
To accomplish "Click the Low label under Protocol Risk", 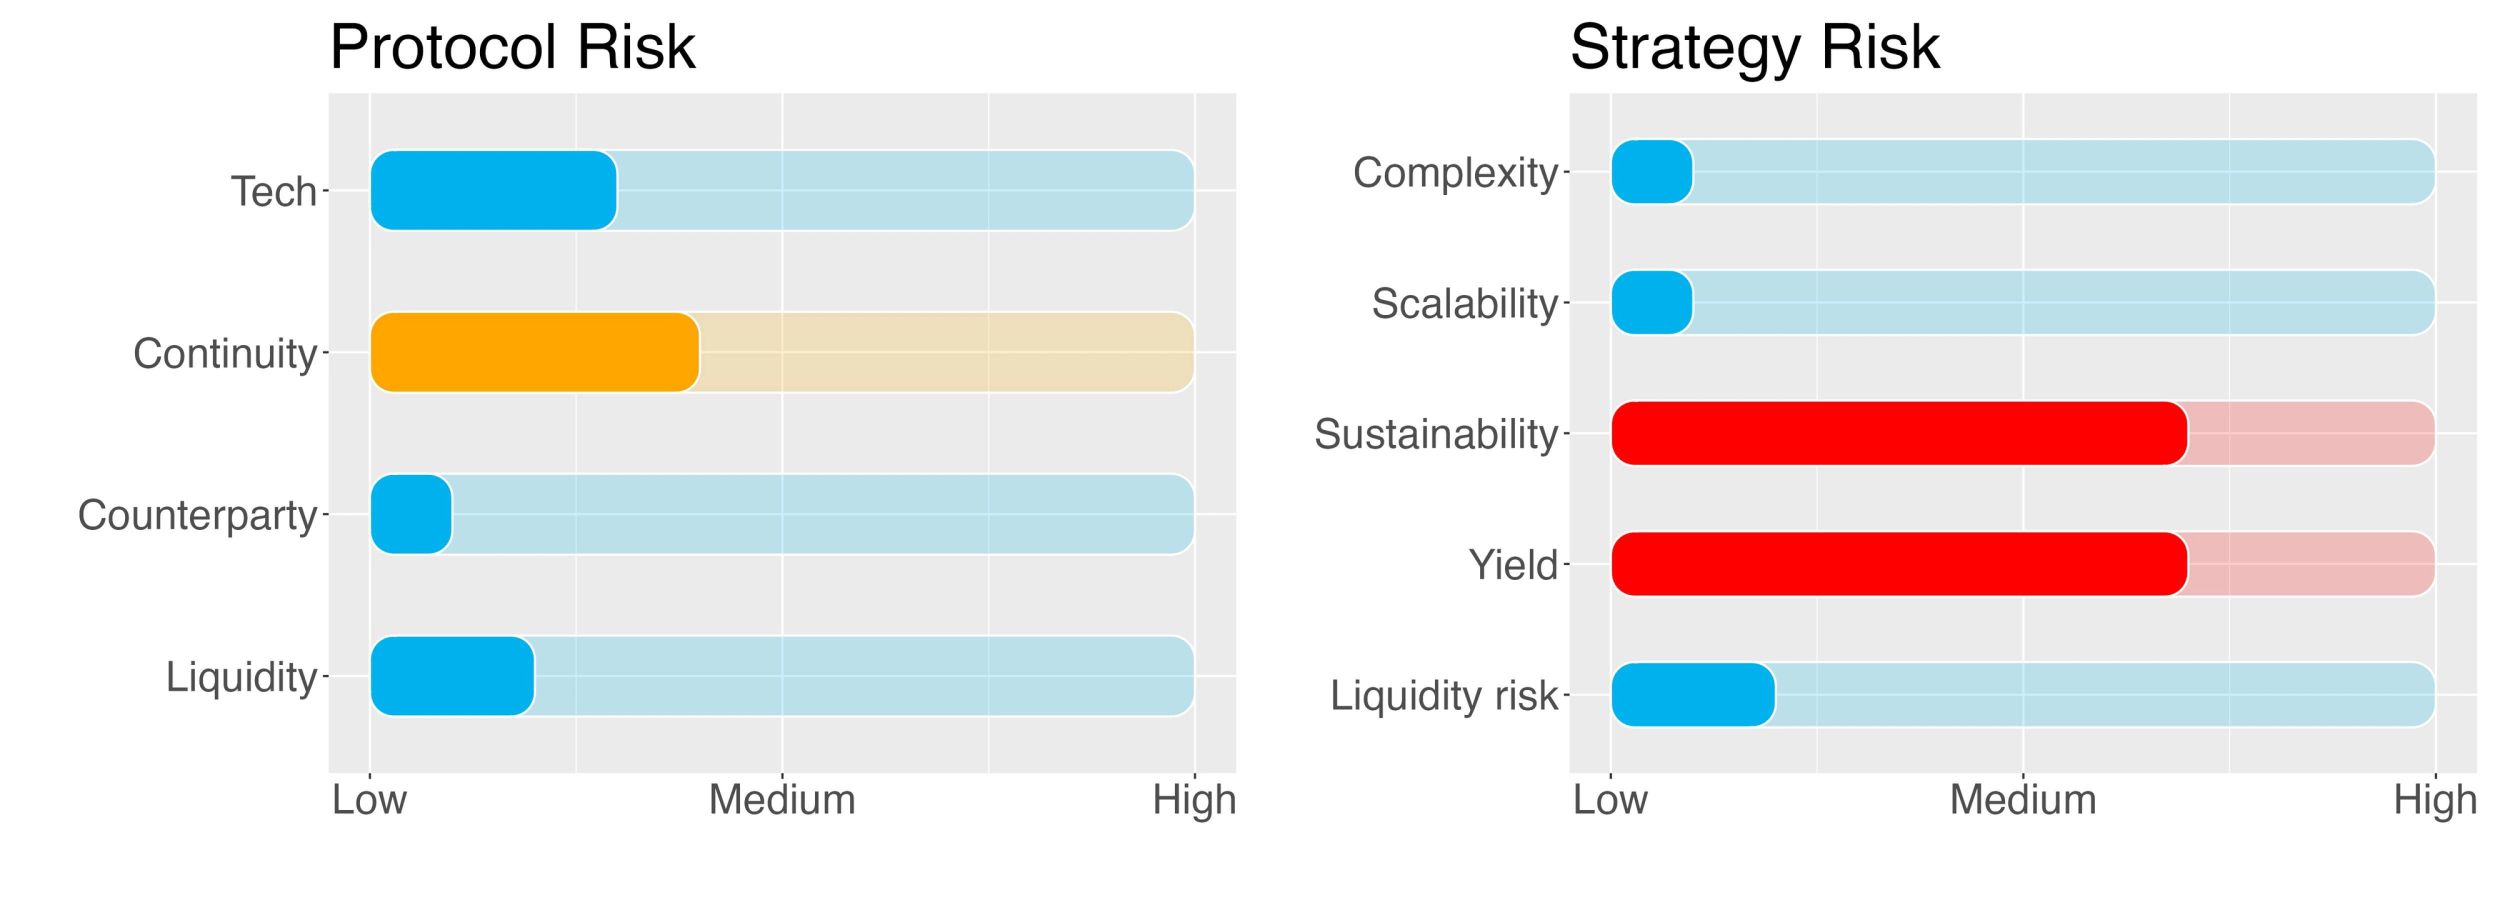I will (369, 800).
